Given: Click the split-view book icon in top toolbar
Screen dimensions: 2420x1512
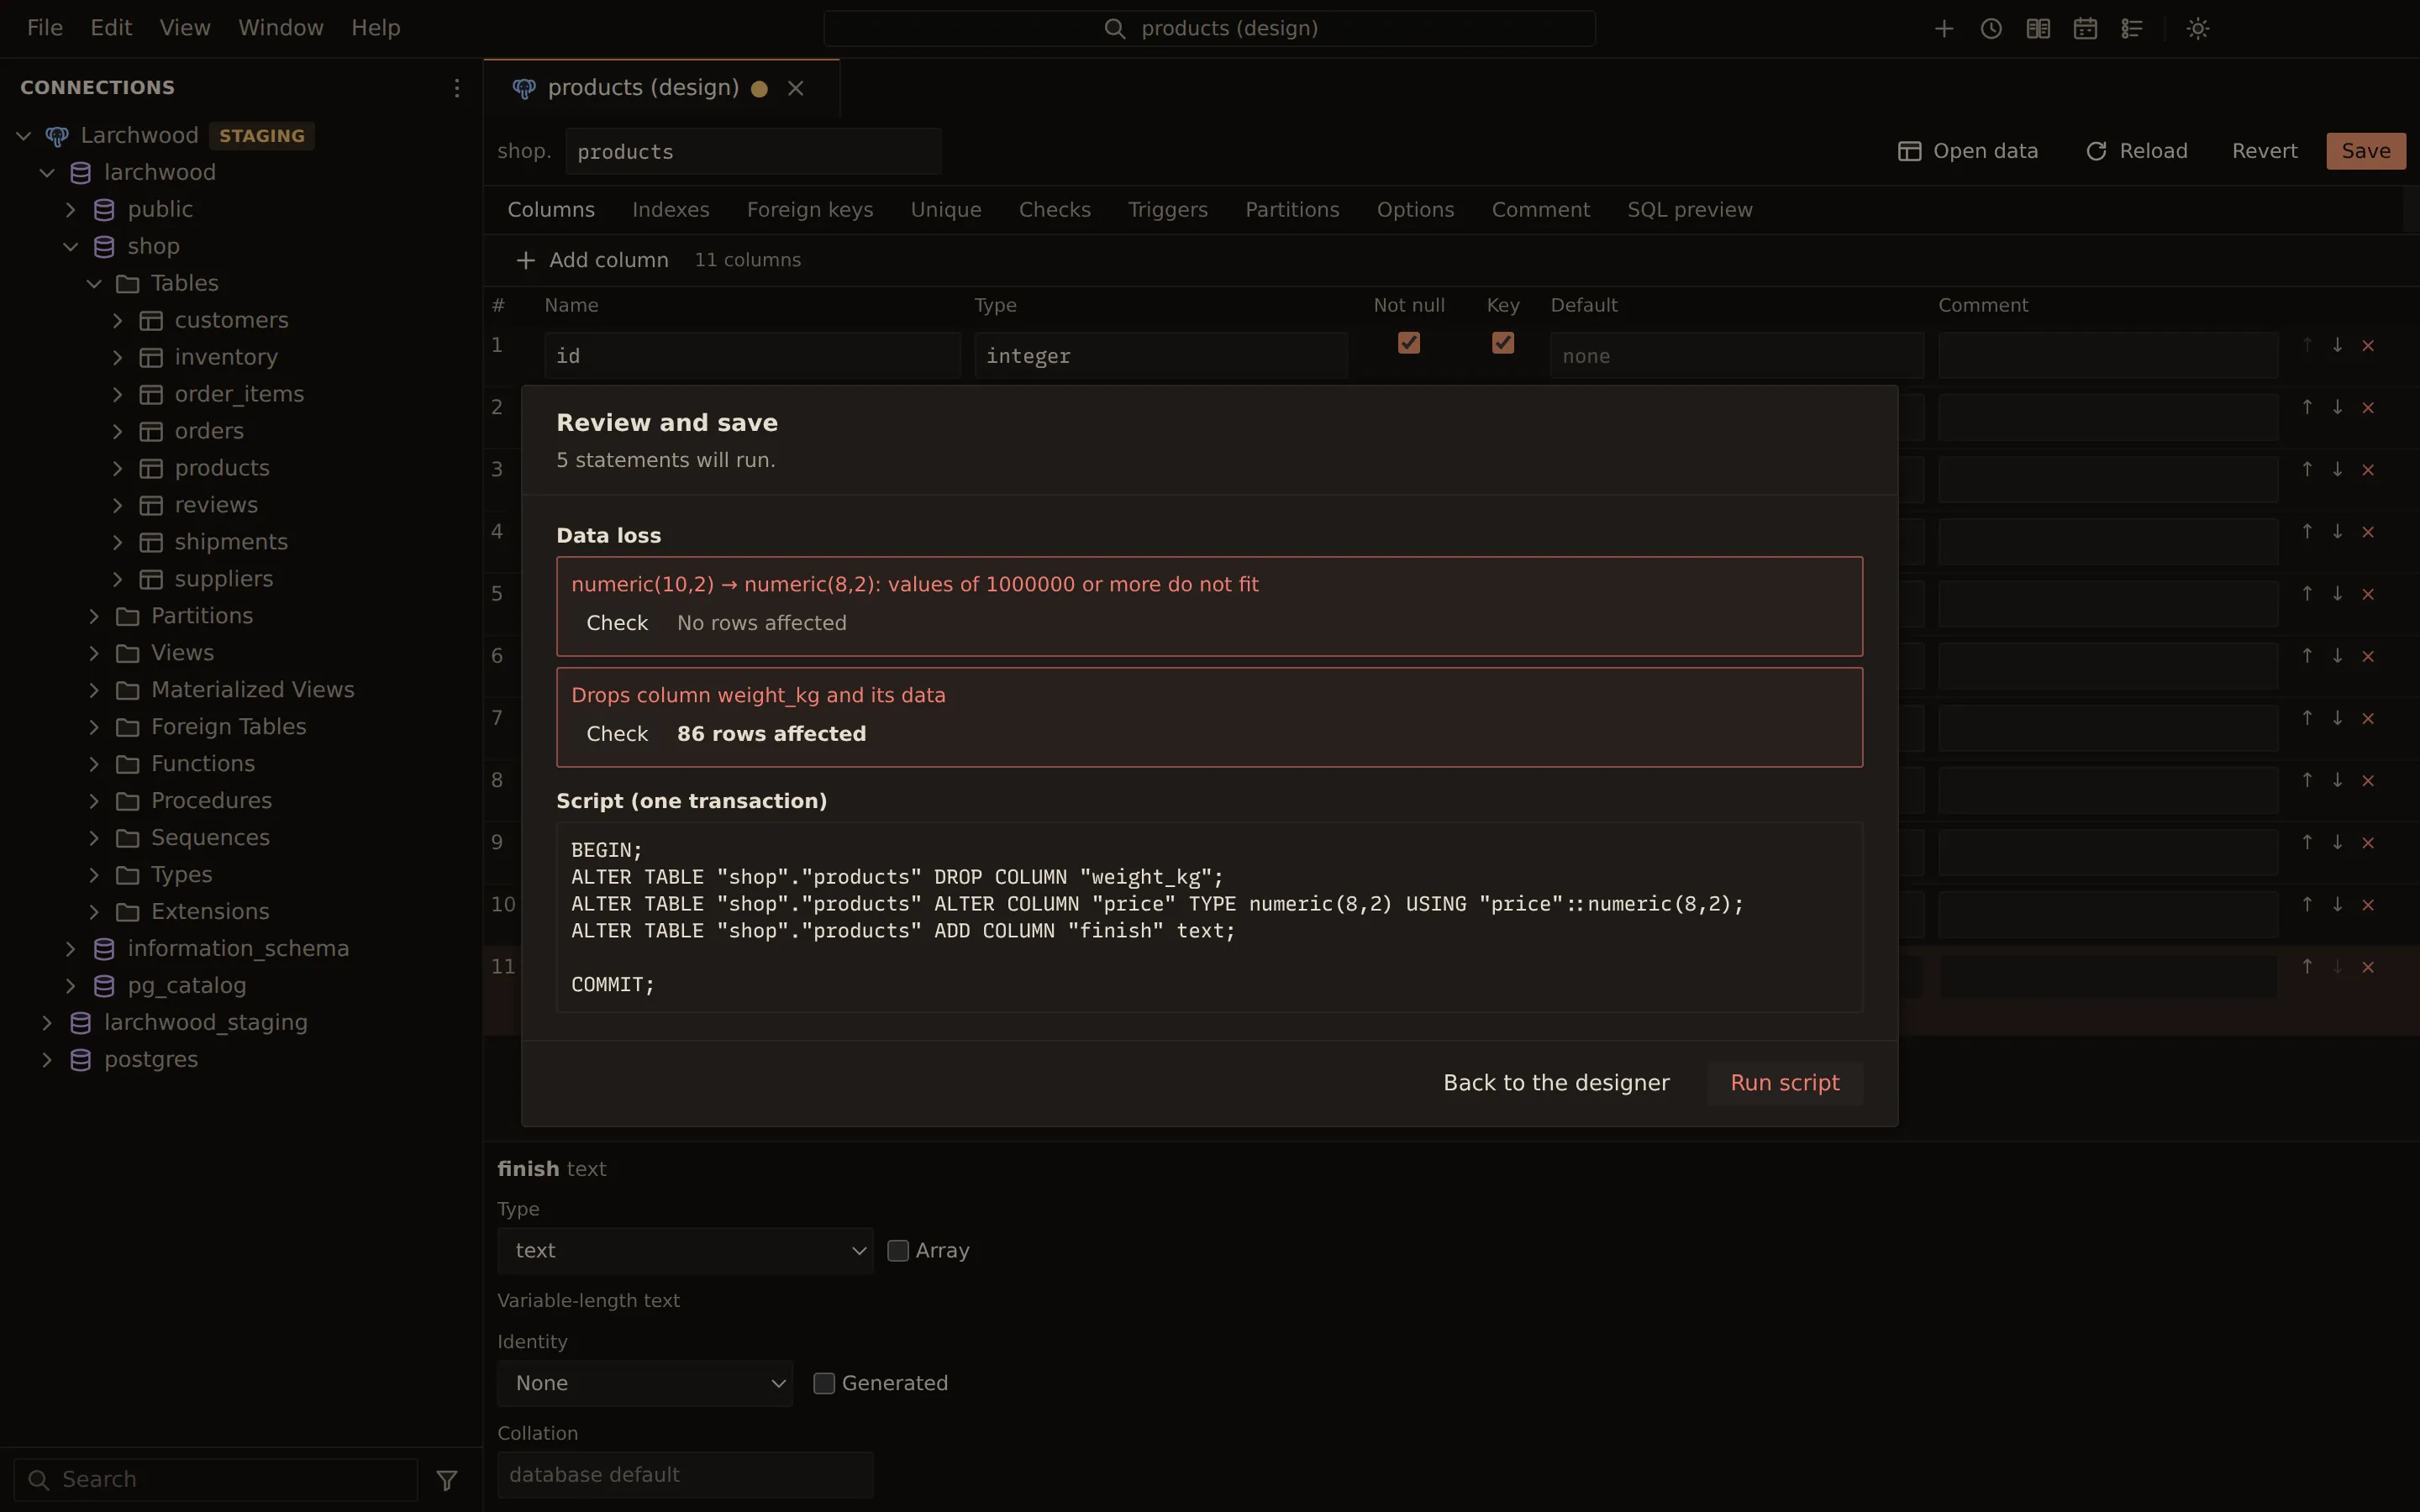Looking at the screenshot, I should click(2037, 28).
